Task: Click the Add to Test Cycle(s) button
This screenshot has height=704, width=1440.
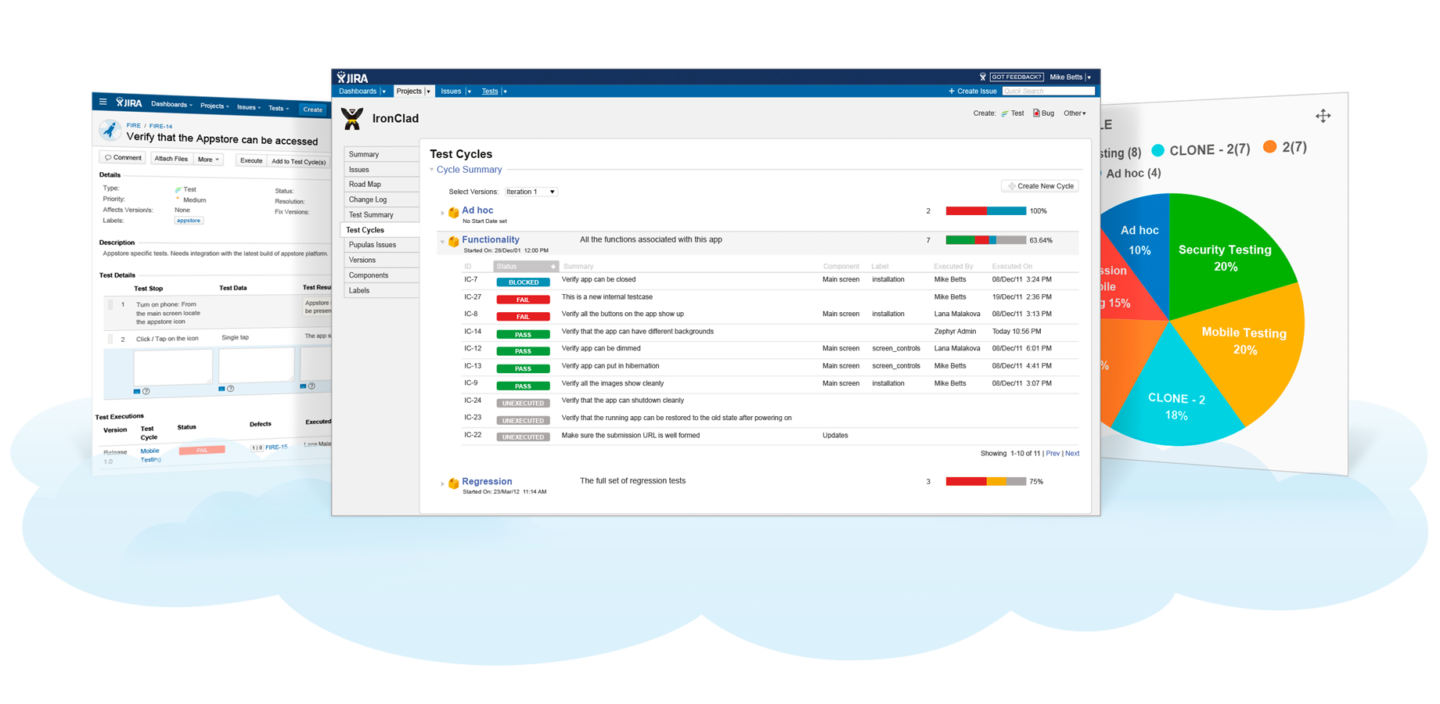Action: click(299, 161)
